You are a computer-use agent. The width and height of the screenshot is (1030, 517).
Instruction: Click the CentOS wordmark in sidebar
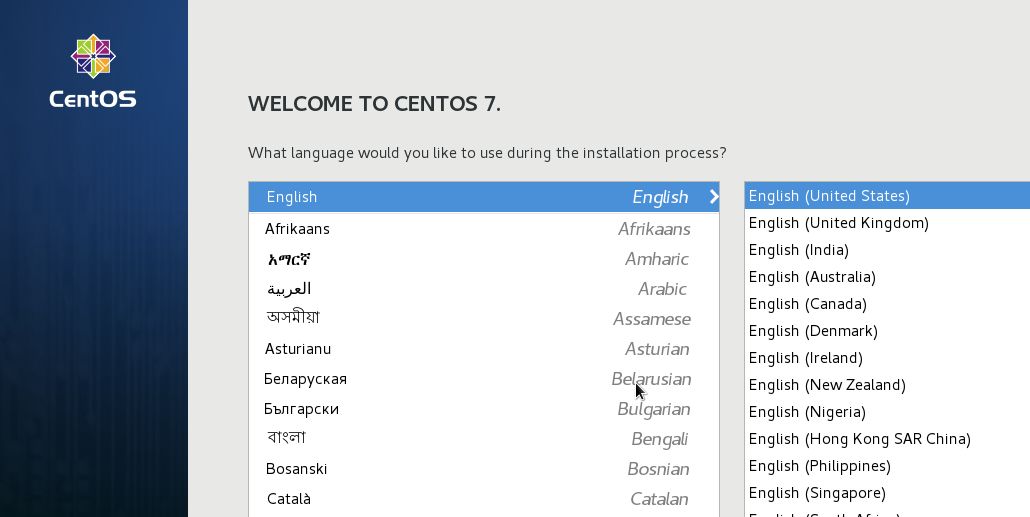click(93, 99)
